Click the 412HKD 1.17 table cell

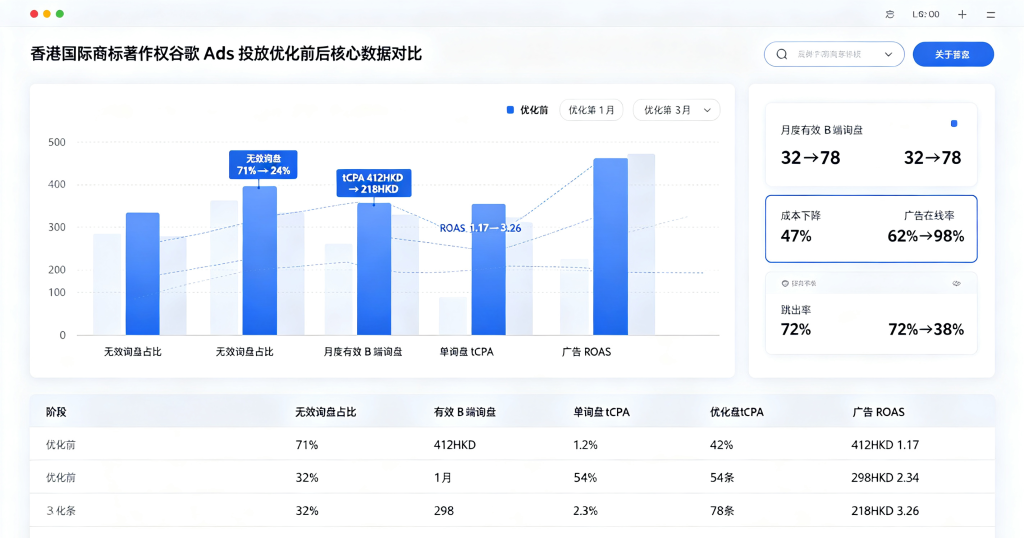[x=885, y=445]
